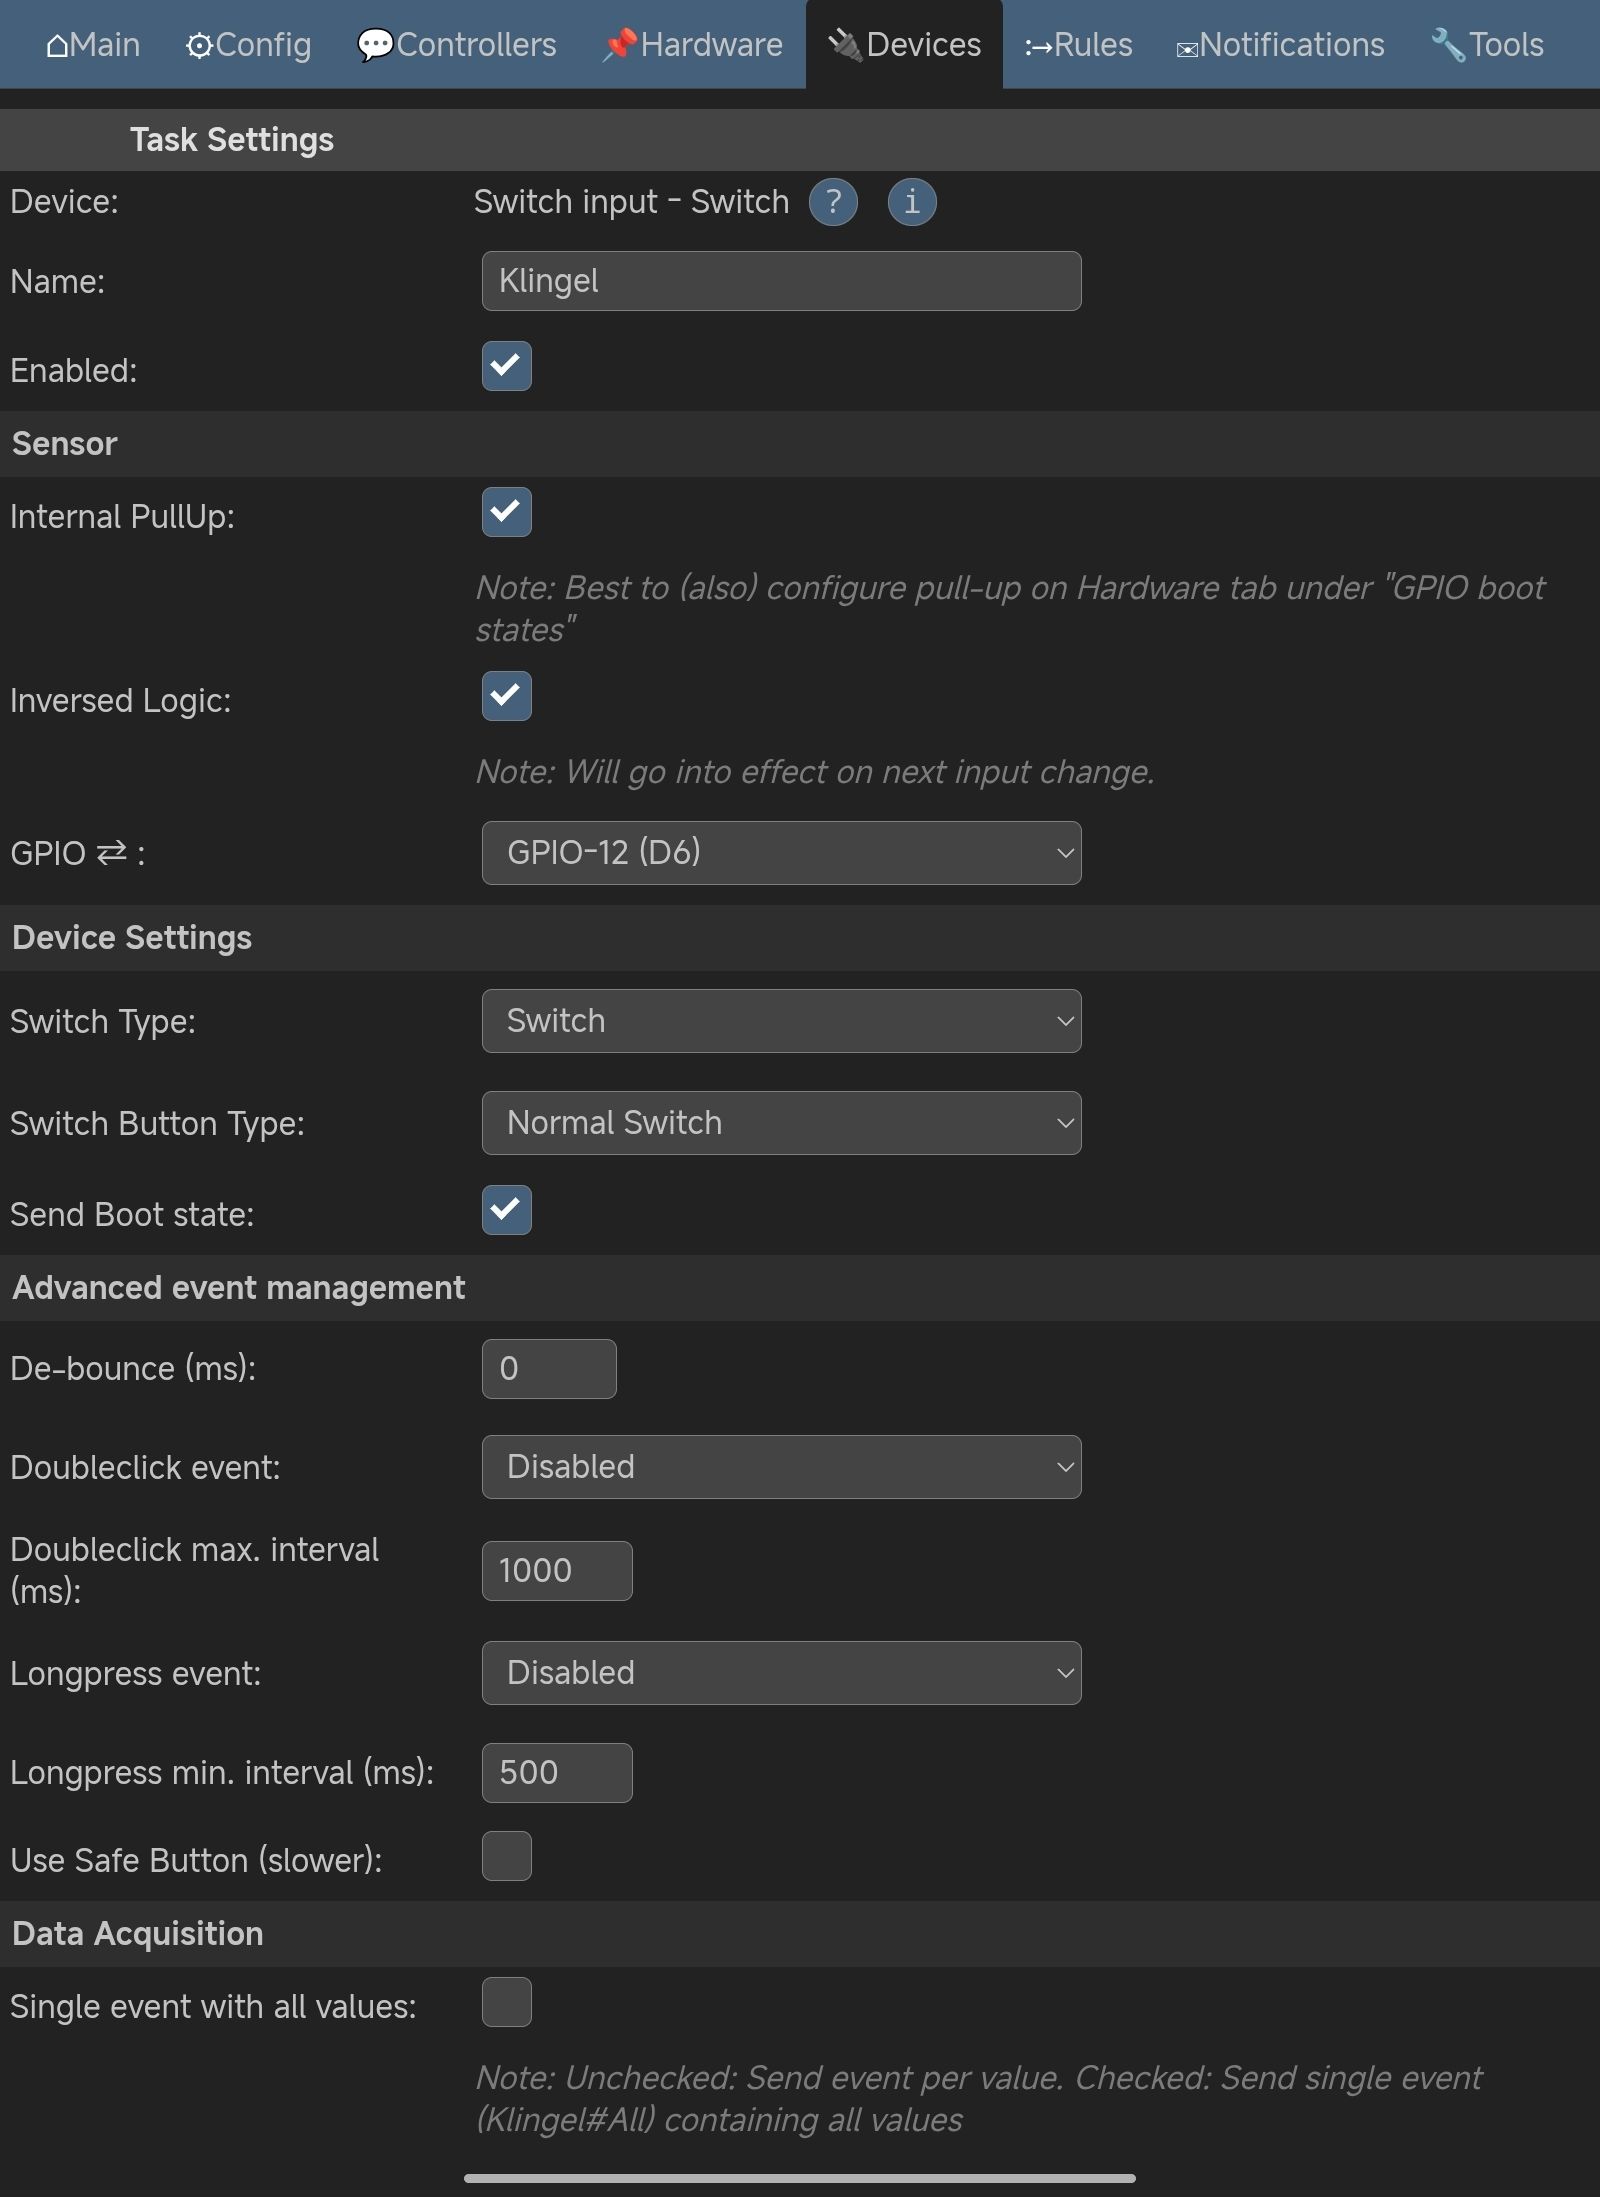Click the Longpress min. interval field

(557, 1773)
